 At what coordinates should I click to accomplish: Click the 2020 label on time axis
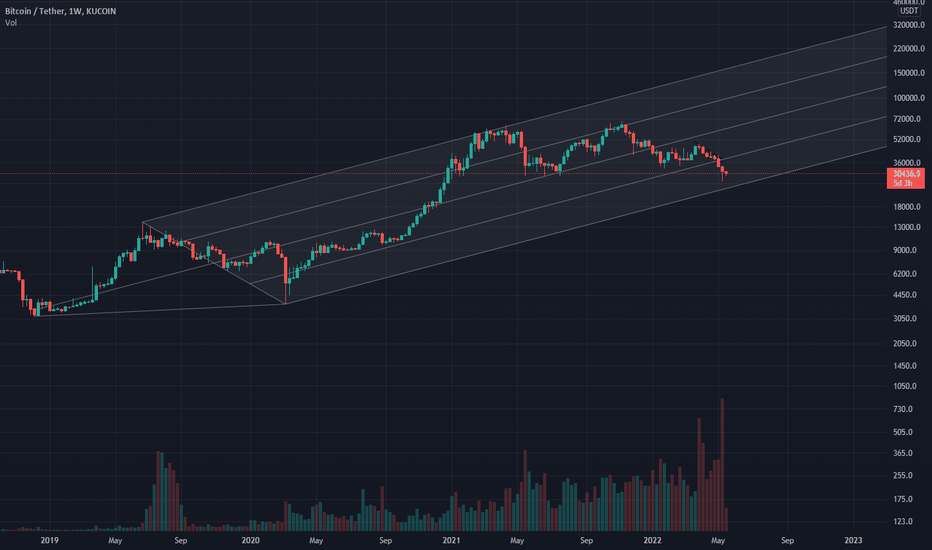[x=250, y=540]
